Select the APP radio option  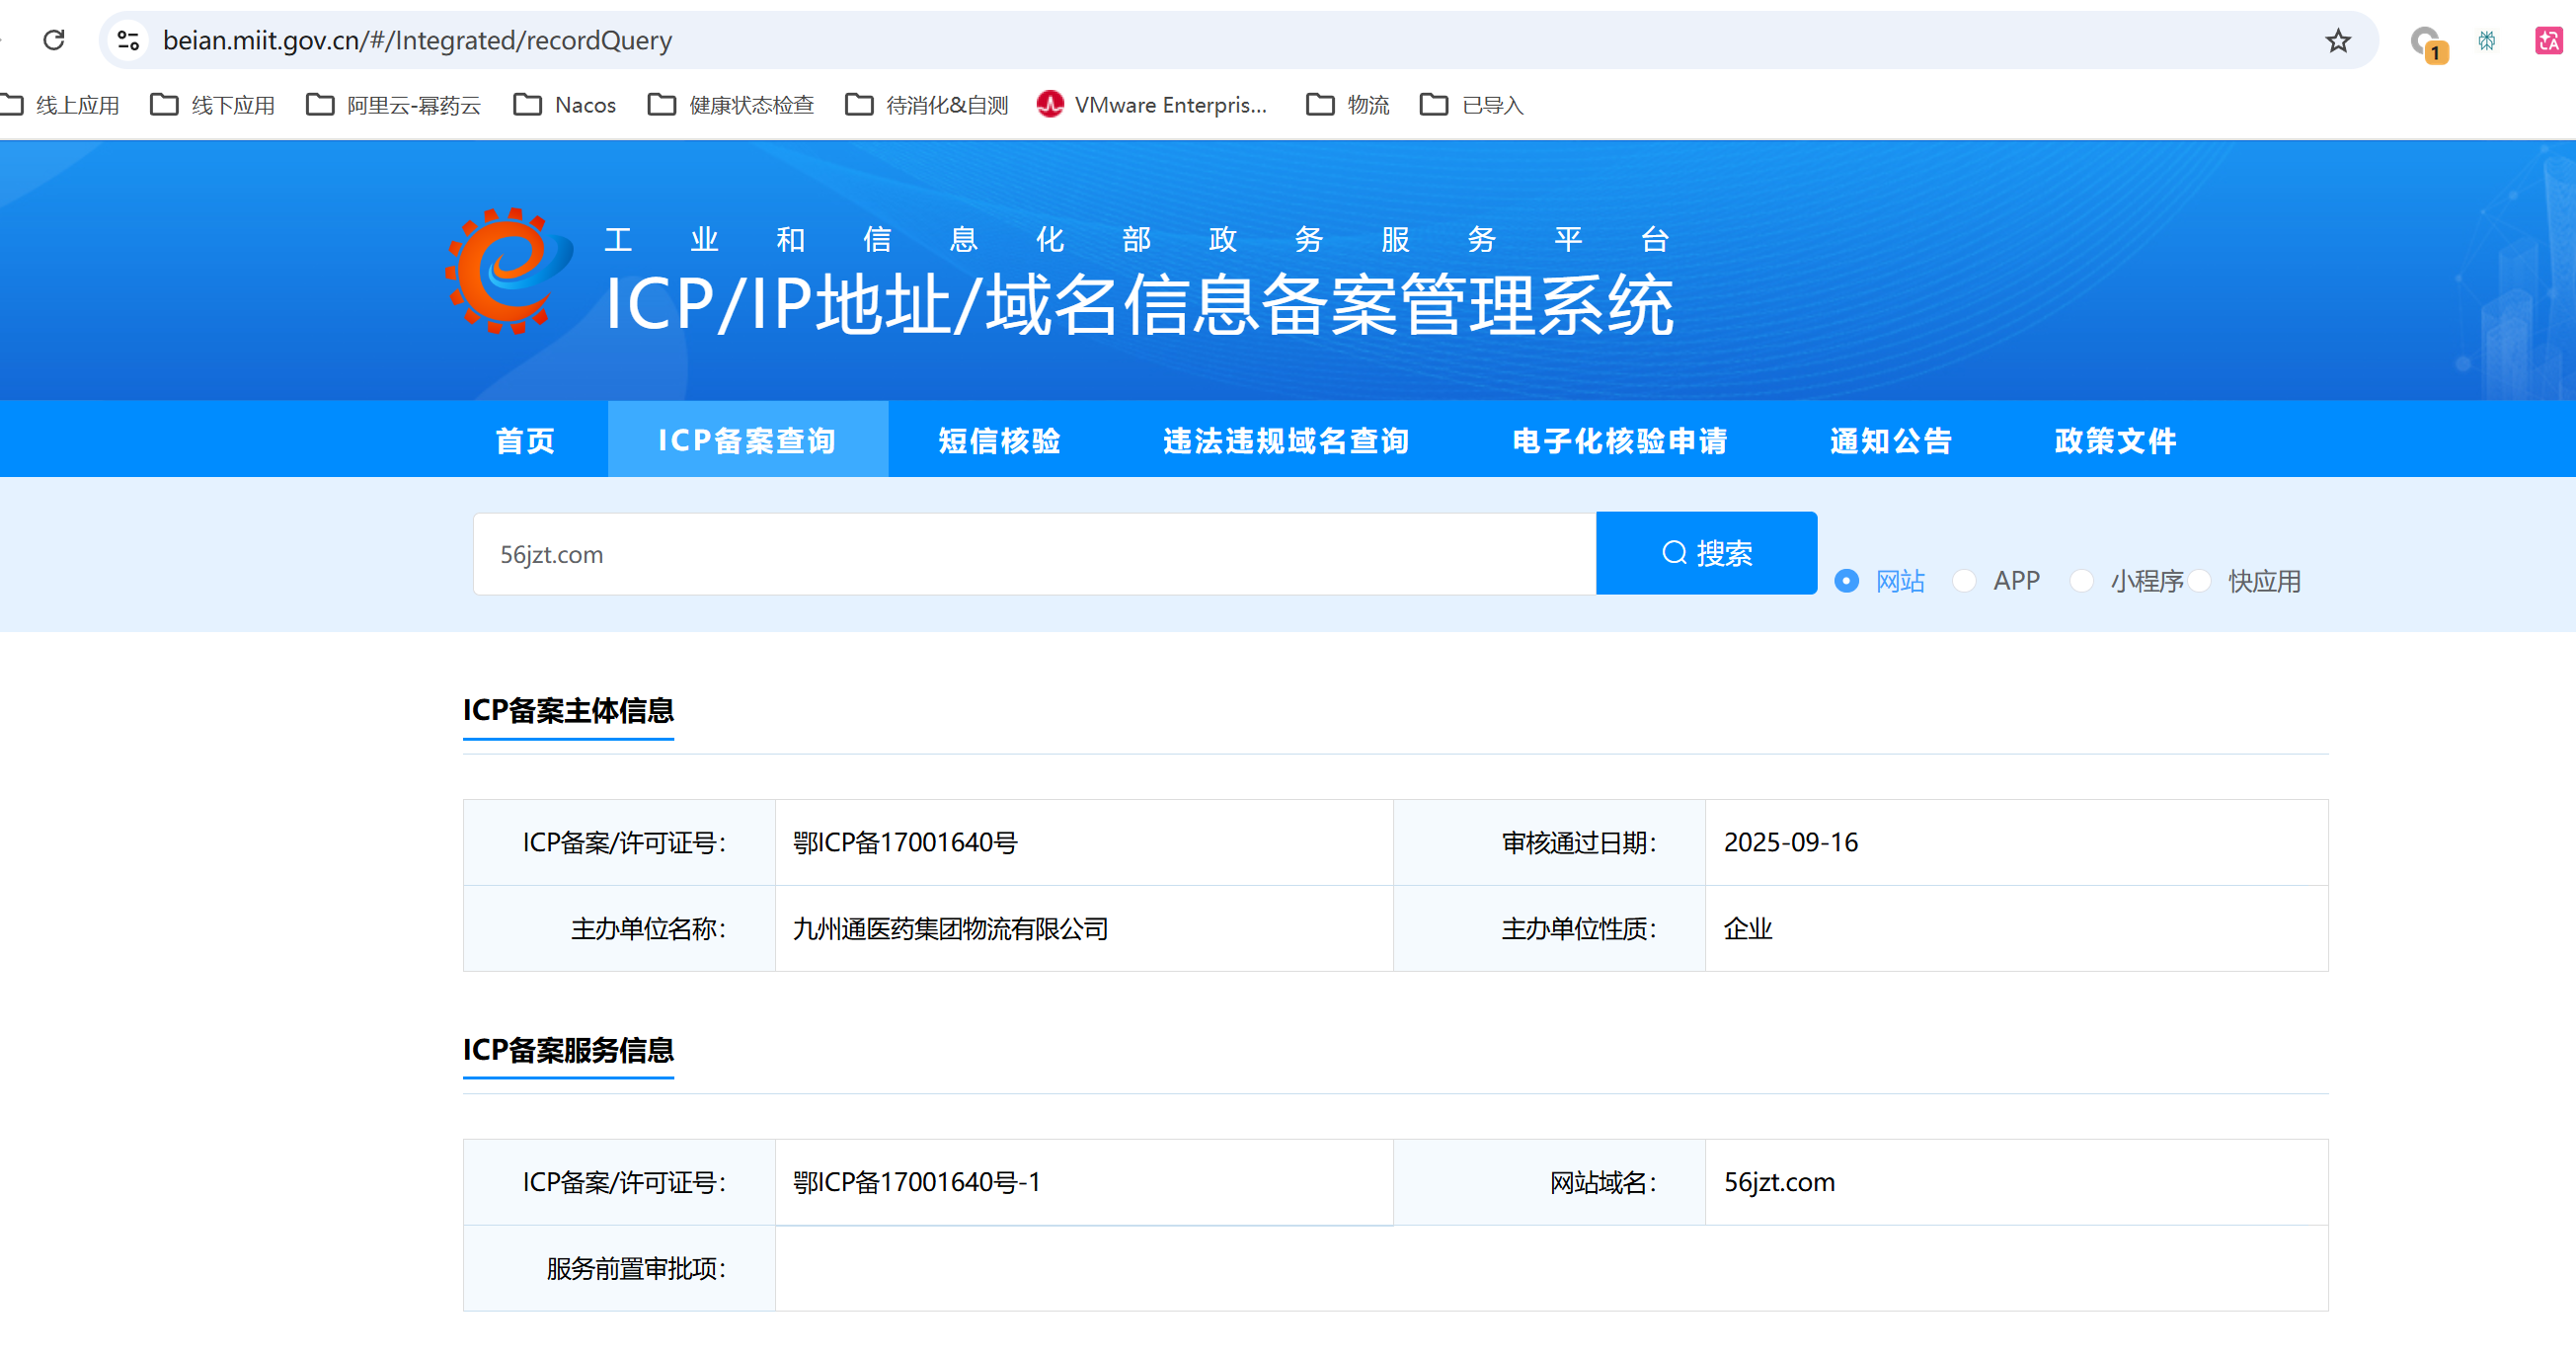(x=1964, y=581)
